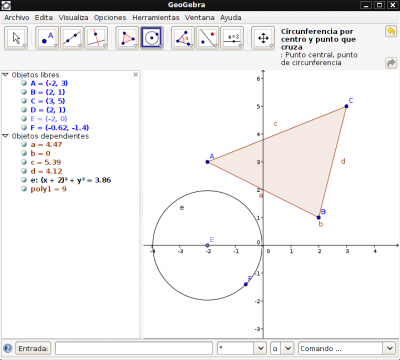
Task: Select the Angle measurement tool
Action: 183,38
